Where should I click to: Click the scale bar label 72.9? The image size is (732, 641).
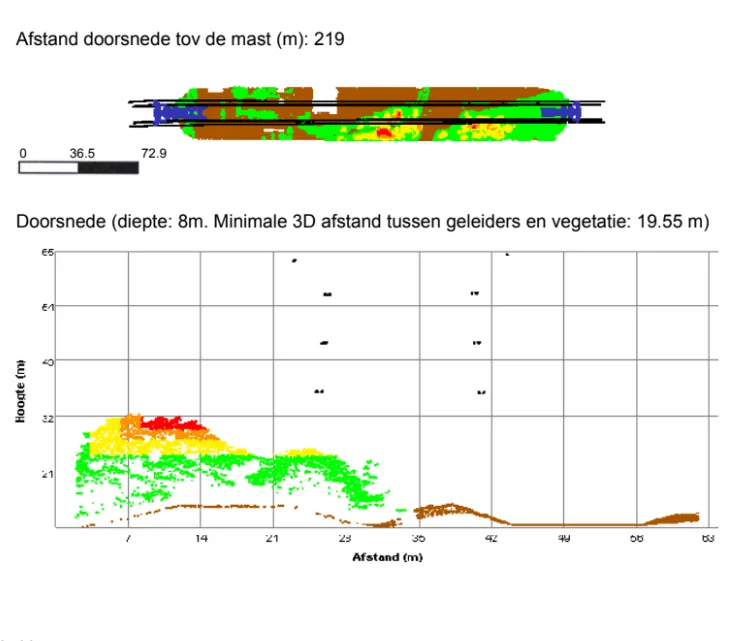(154, 153)
